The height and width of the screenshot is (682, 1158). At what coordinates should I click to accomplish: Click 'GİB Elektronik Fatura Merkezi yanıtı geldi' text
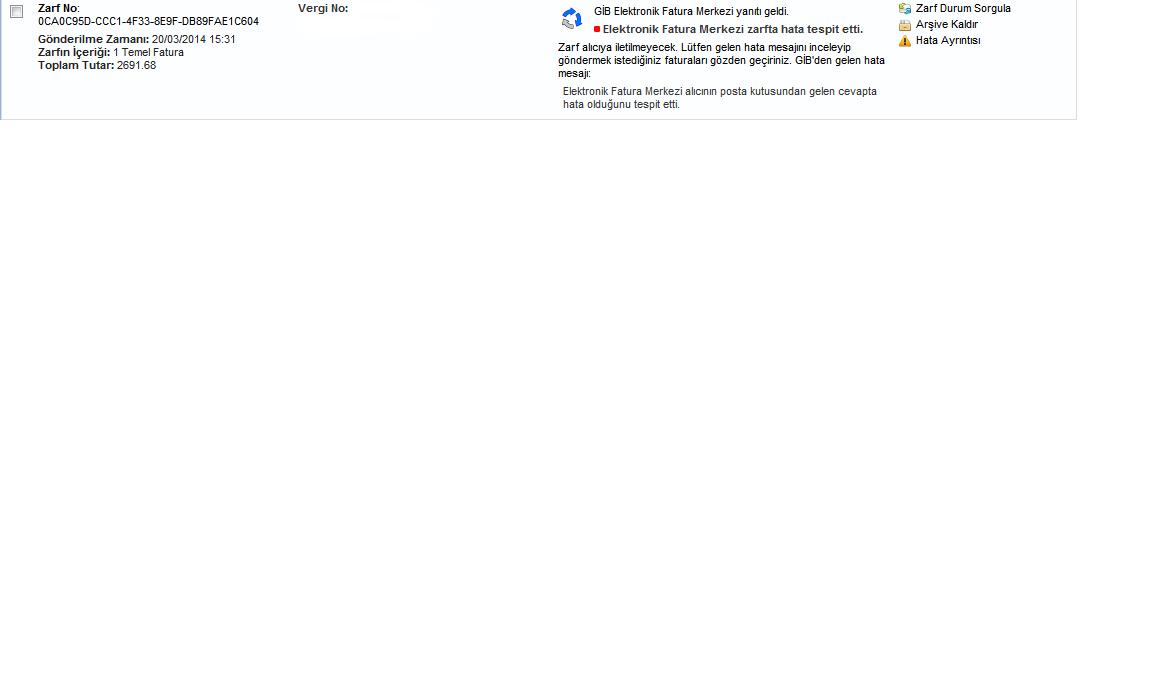point(691,11)
